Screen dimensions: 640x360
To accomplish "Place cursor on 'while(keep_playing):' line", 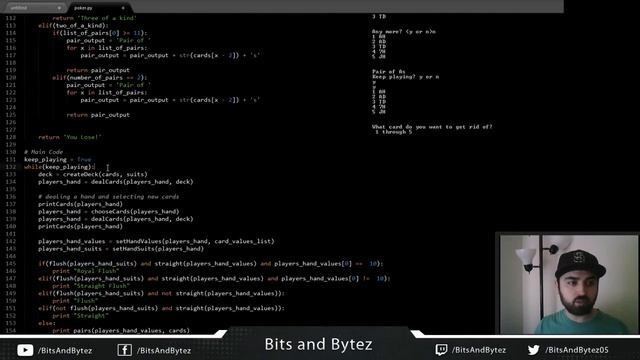I will tap(59, 167).
